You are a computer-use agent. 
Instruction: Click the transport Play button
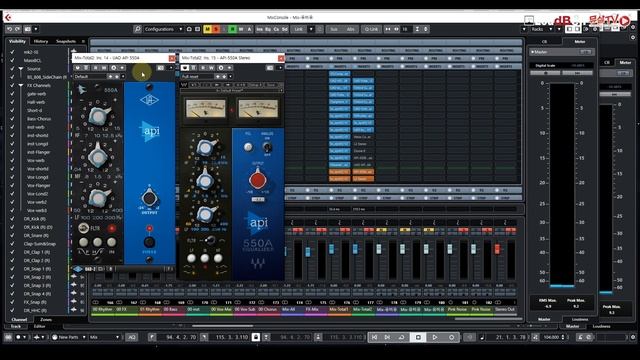coord(435,337)
